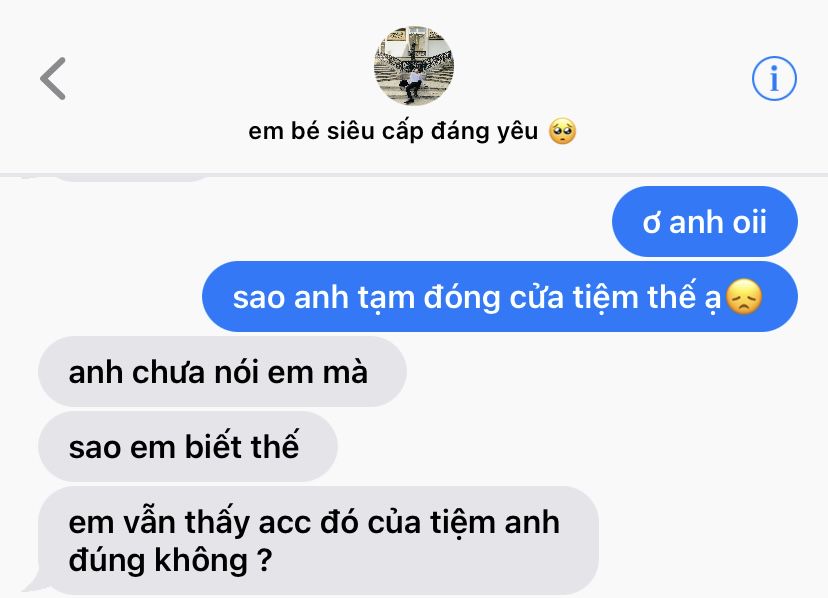Click the partially hidden gray bubble under header

coord(132,178)
